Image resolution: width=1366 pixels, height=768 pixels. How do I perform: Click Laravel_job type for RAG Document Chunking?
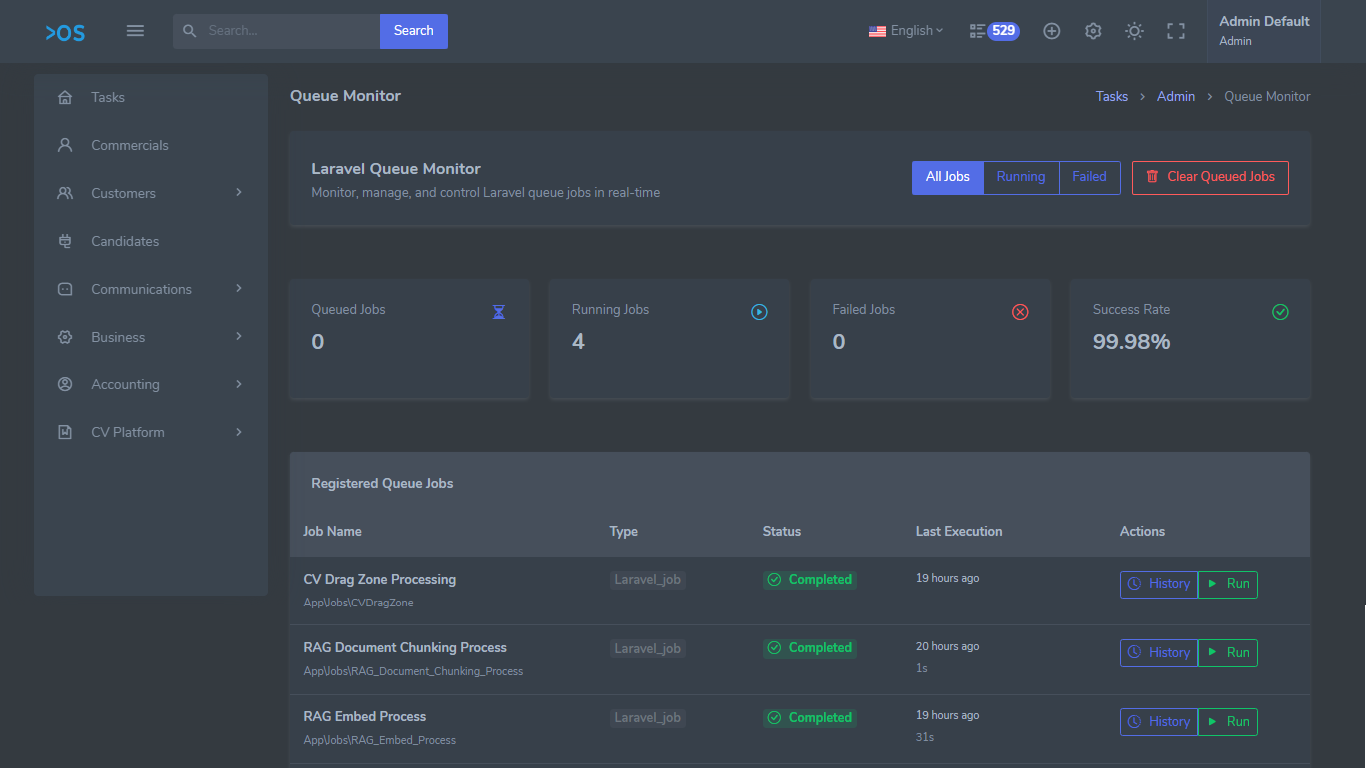648,648
